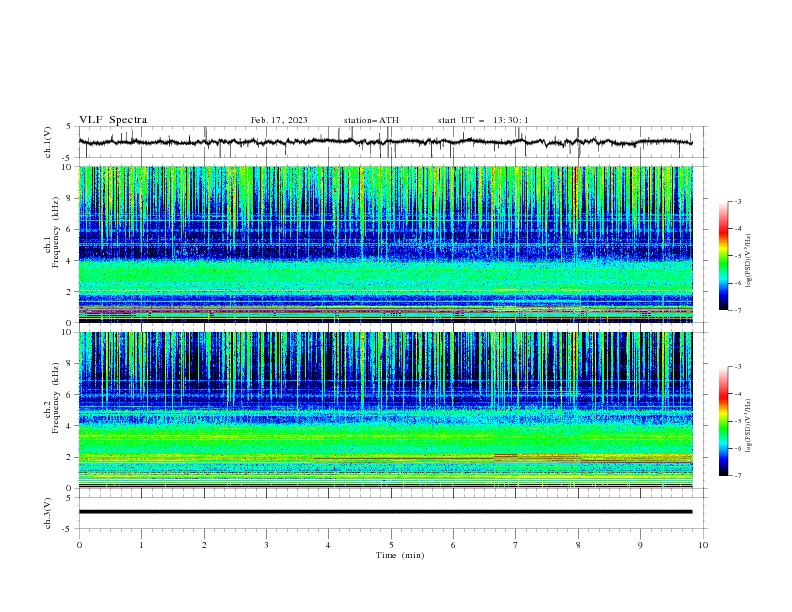Click the "-7" label on the ch.2 color bar
Screen dimensions: 792x612
[737, 476]
